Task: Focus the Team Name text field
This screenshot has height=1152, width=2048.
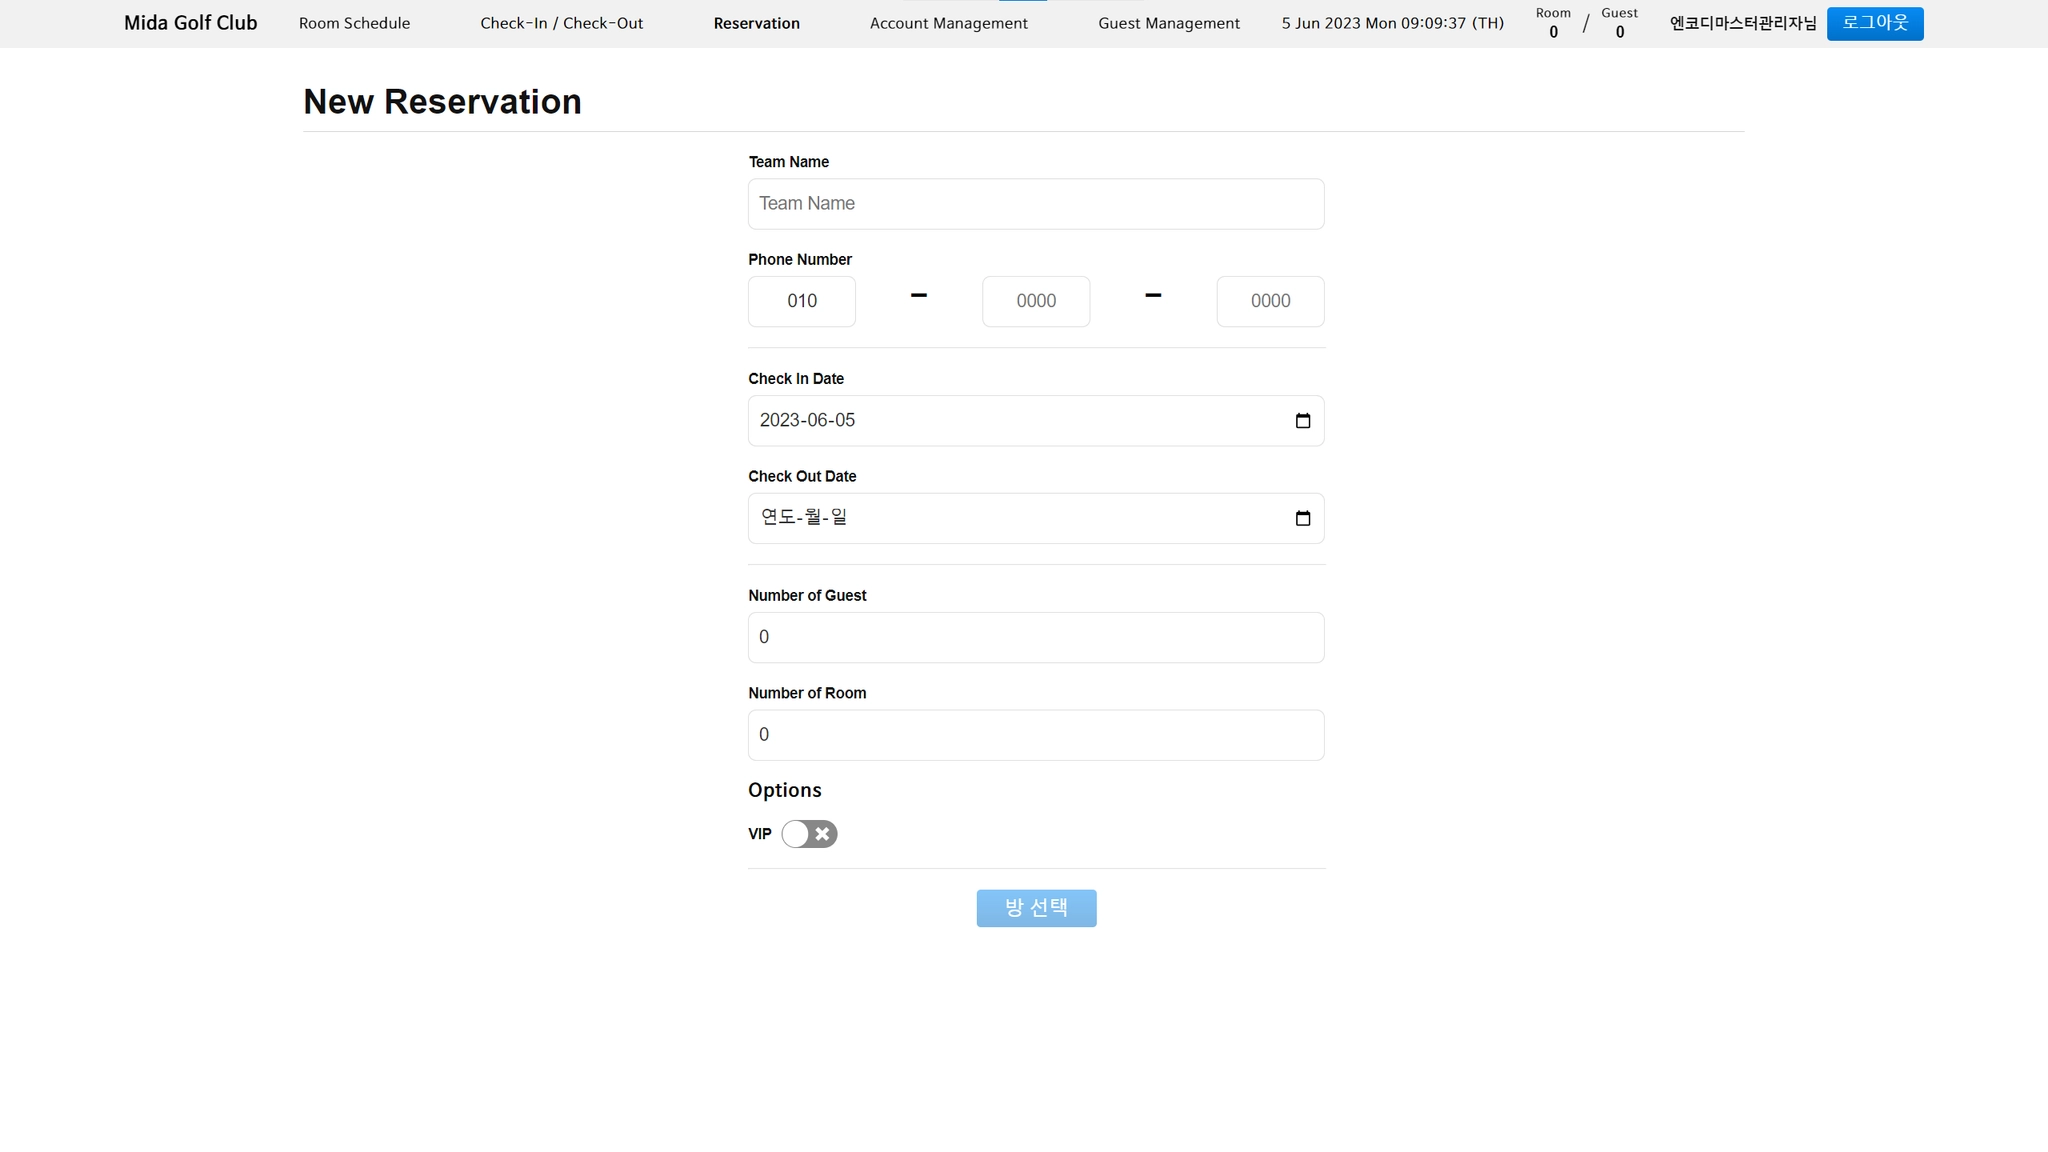Action: pos(1035,204)
